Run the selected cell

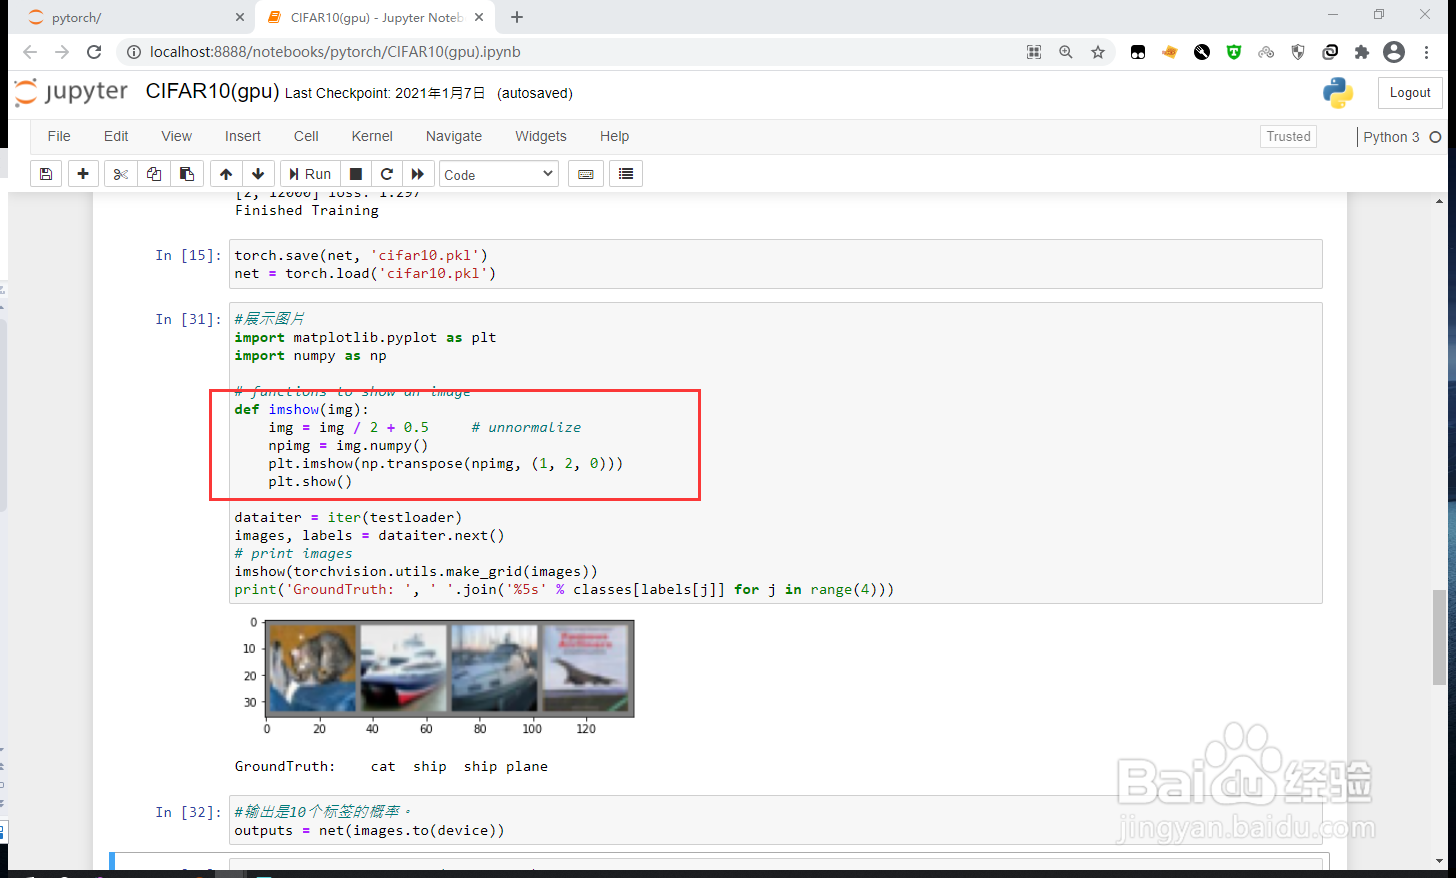point(310,174)
